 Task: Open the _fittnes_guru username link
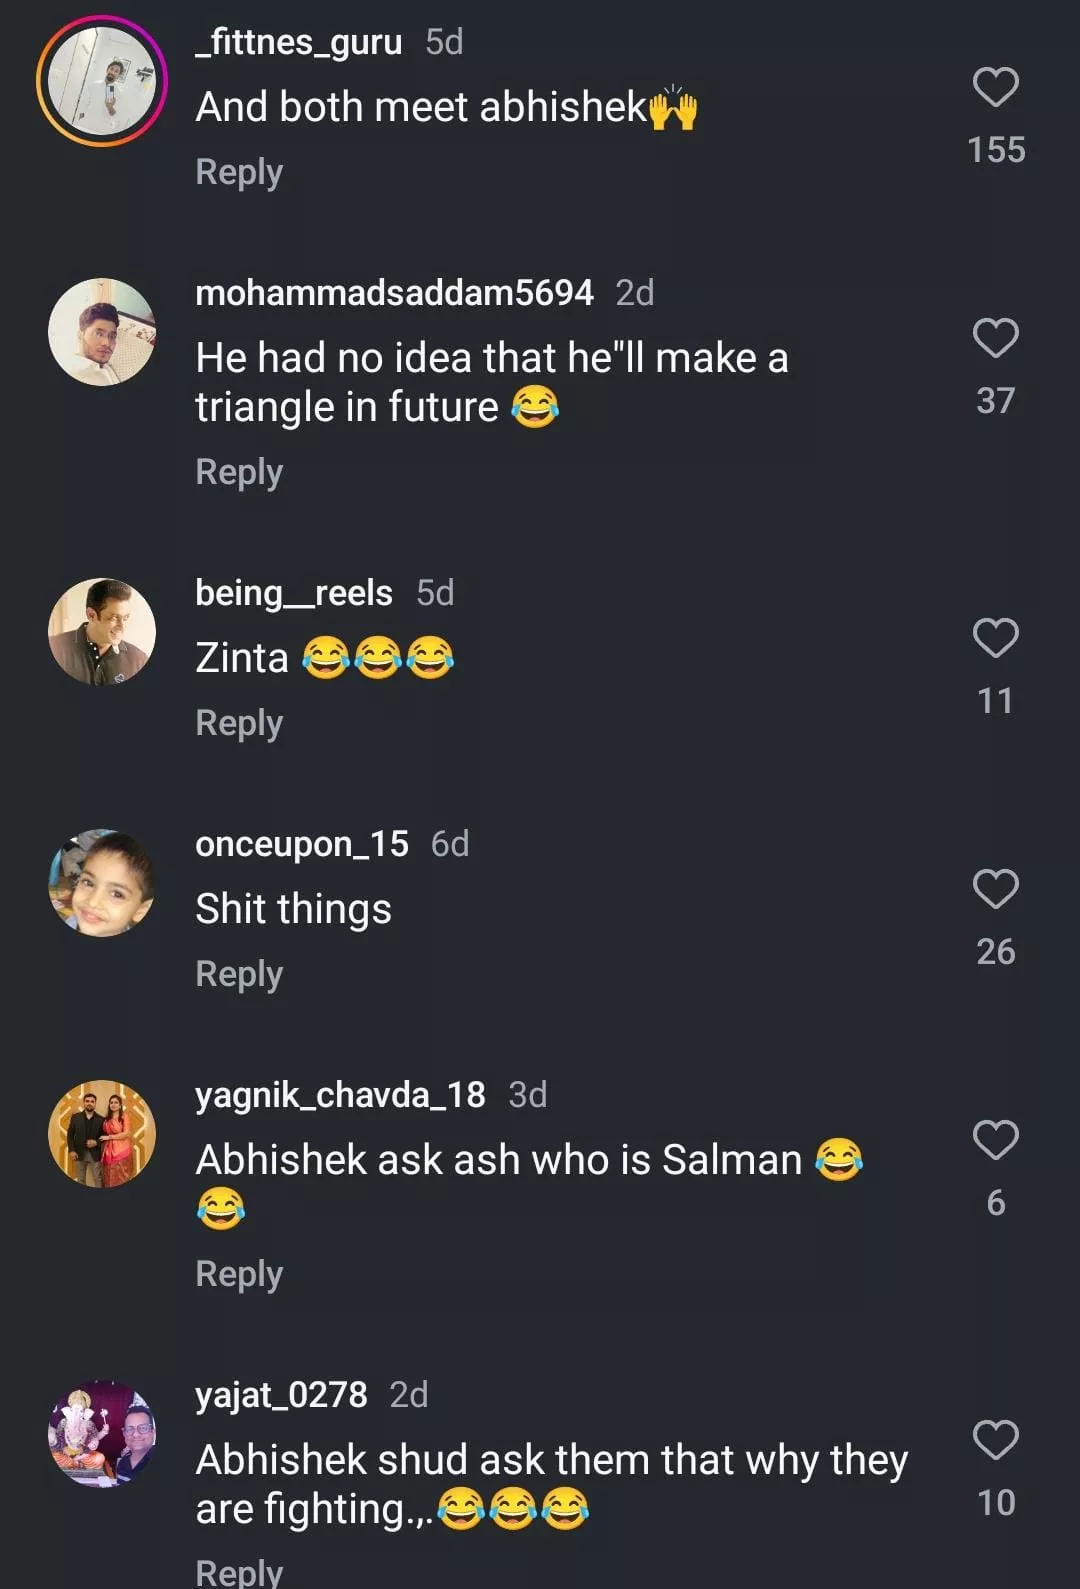pyautogui.click(x=298, y=42)
